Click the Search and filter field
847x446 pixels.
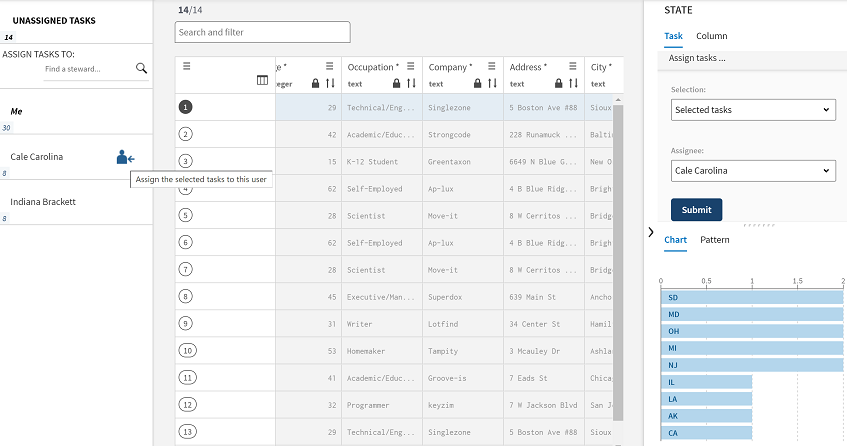(x=262, y=32)
